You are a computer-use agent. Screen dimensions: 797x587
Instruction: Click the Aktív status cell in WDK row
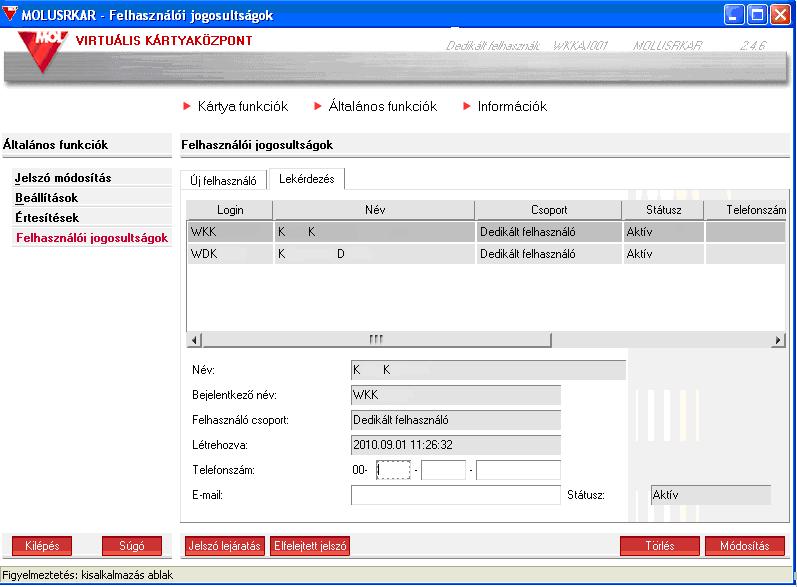point(663,254)
